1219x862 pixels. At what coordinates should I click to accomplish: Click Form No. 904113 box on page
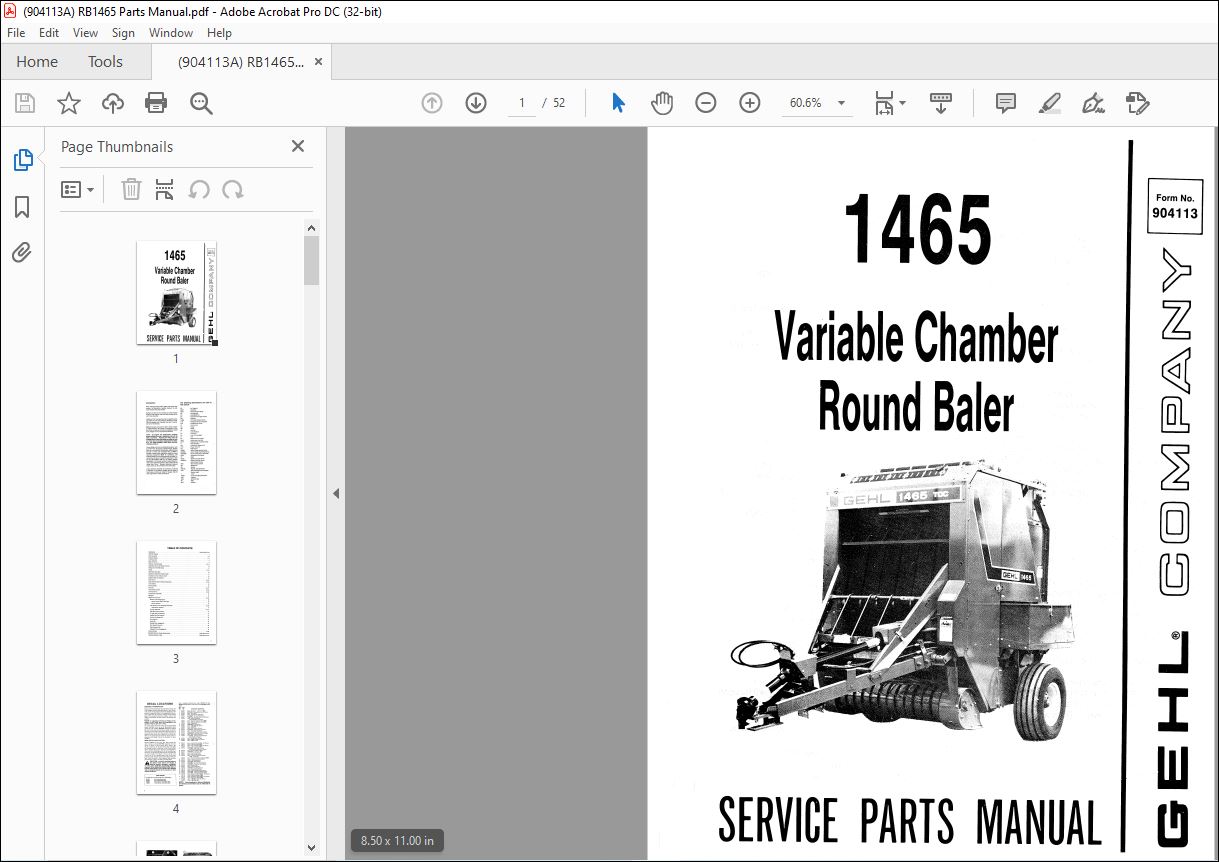(1174, 205)
